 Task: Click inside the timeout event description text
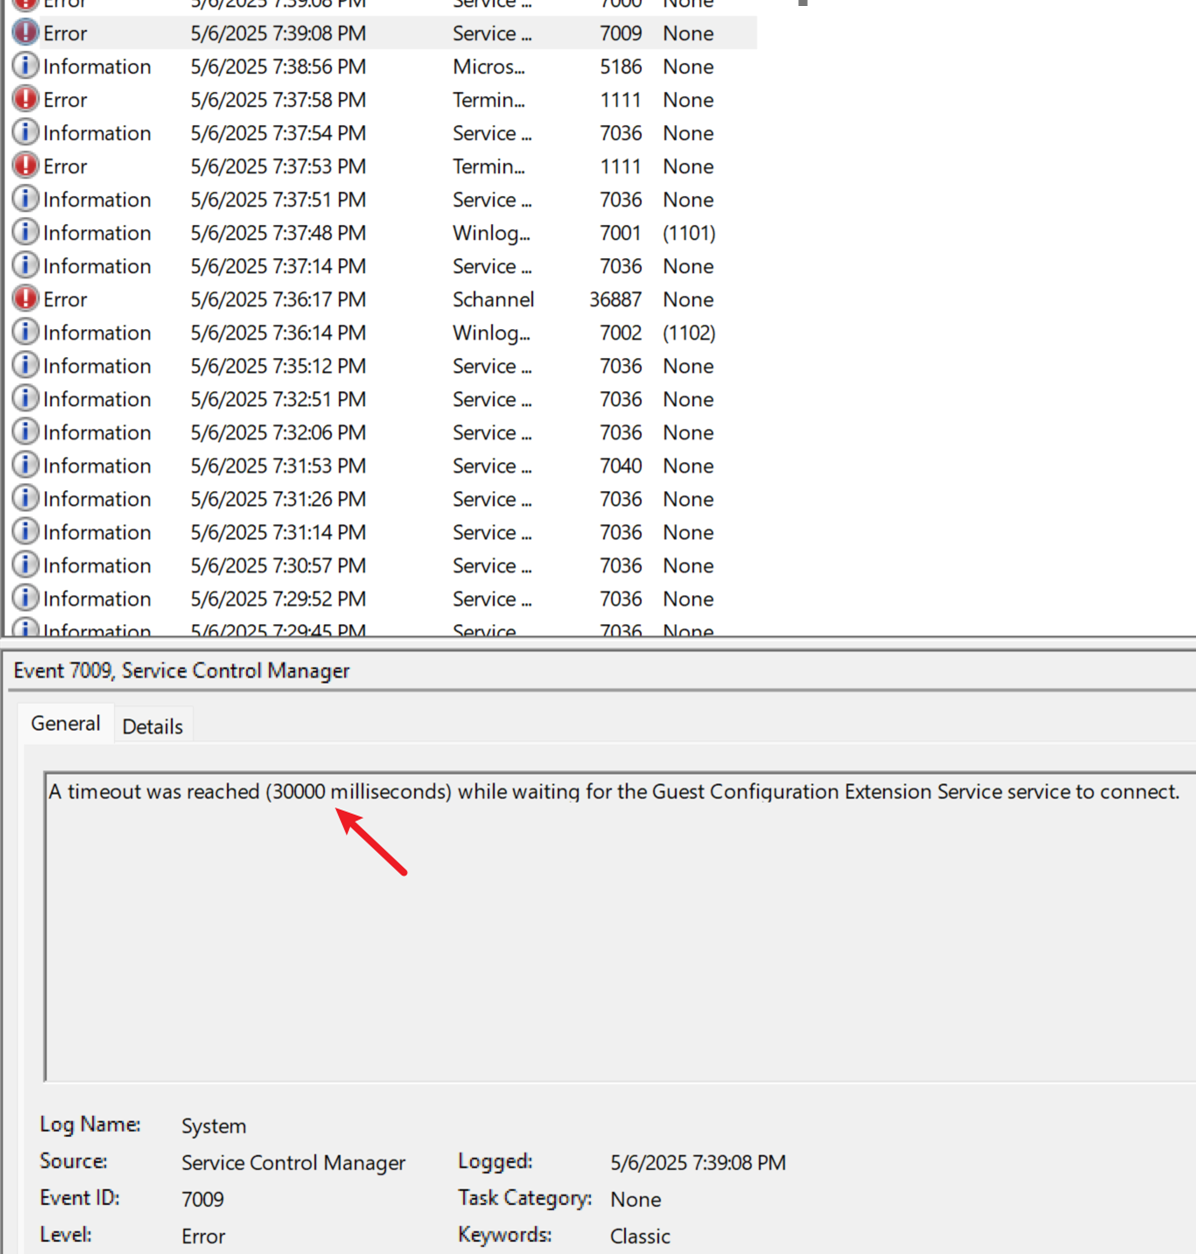coord(613,792)
